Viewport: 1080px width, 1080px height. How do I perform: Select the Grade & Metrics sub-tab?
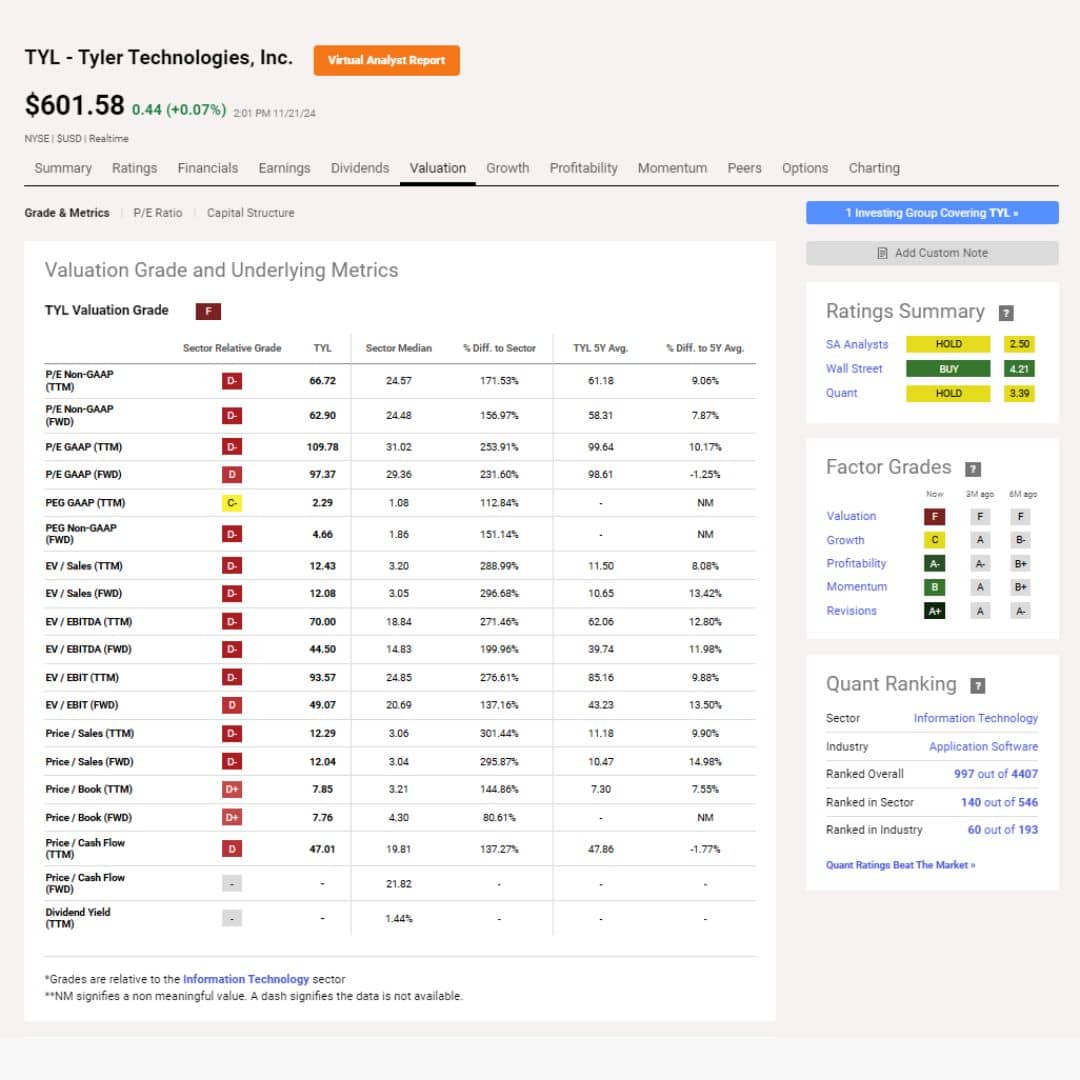click(67, 213)
